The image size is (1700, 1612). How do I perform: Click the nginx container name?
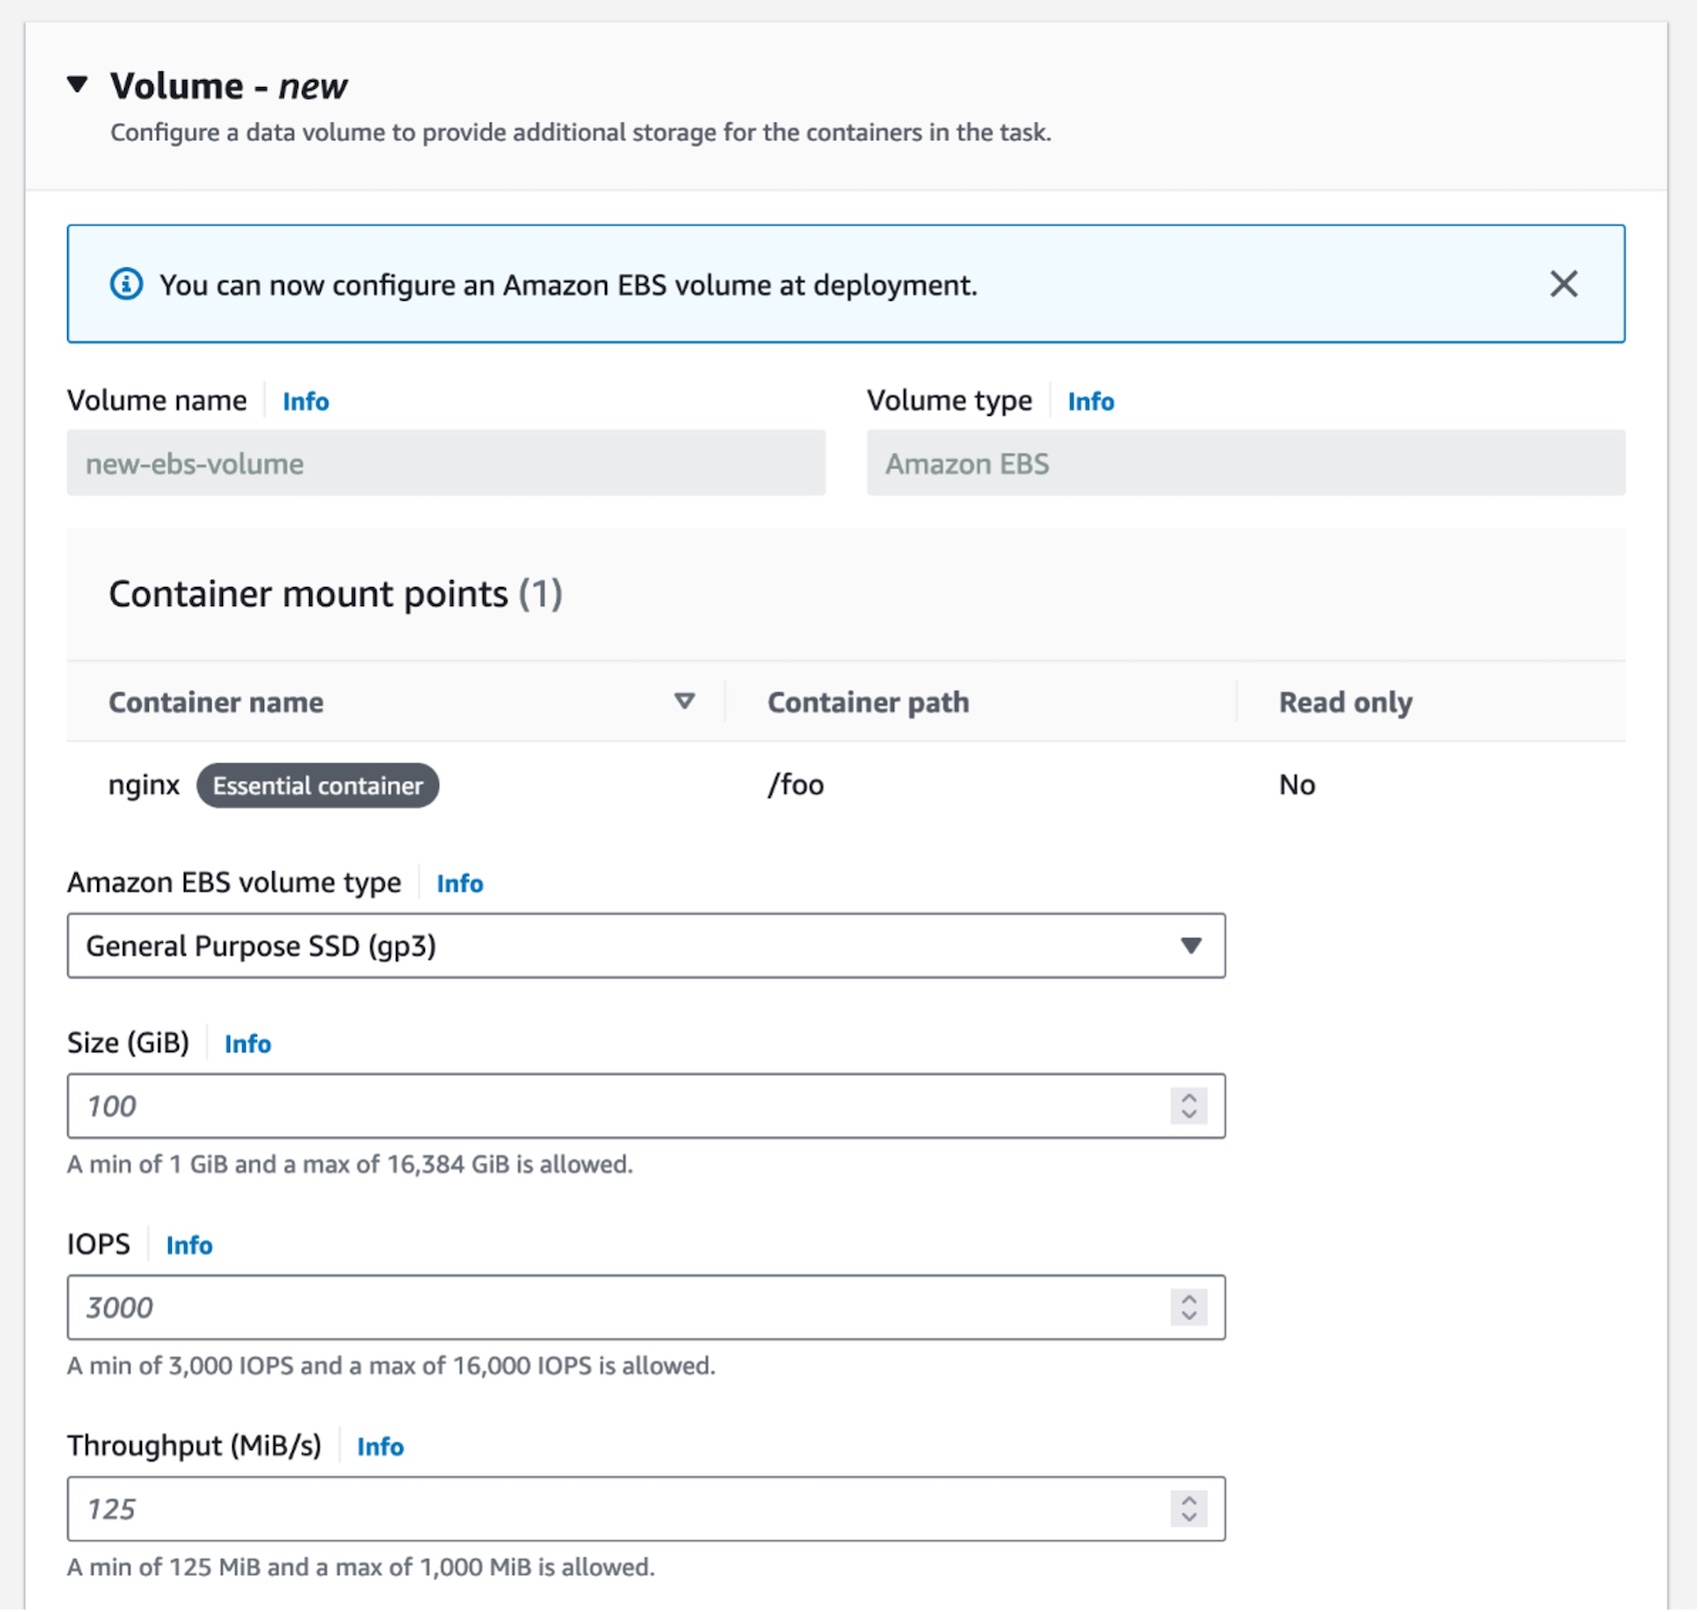(144, 785)
